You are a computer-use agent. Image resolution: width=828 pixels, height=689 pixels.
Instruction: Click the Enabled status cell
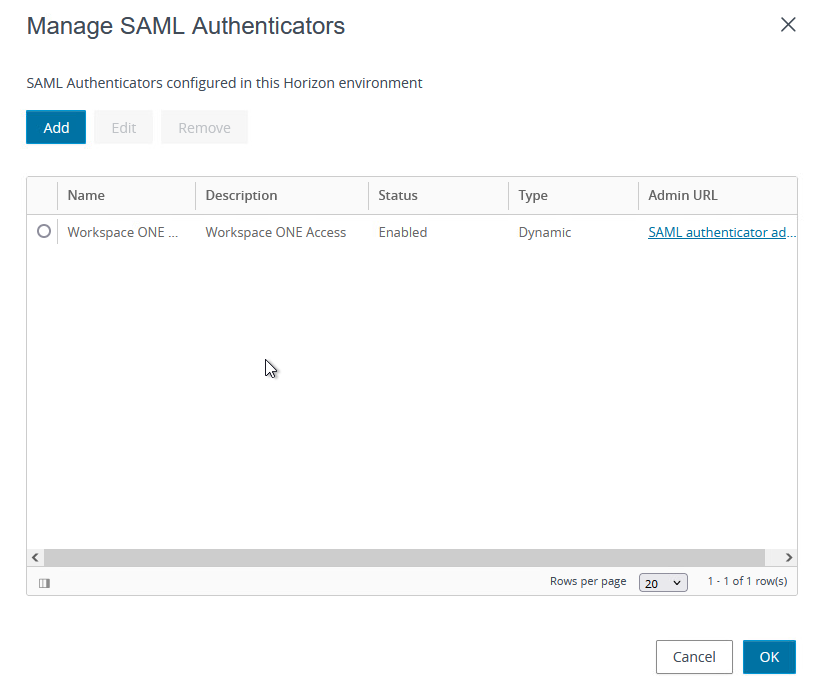coord(402,232)
